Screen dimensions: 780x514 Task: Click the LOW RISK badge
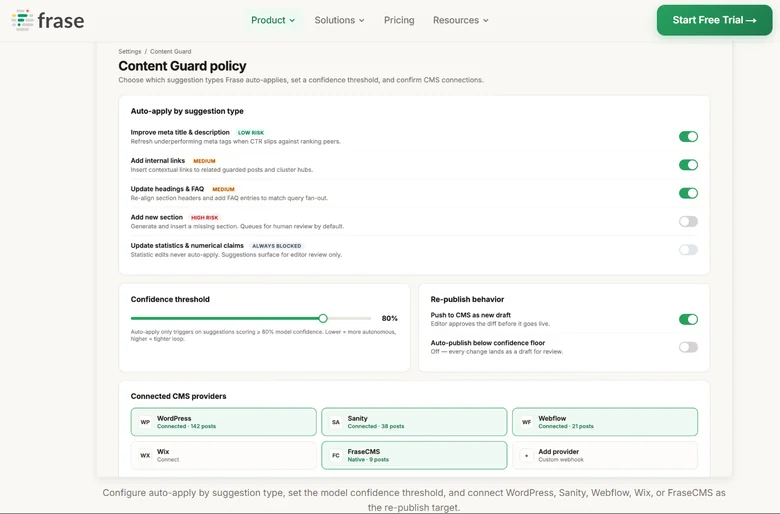[x=251, y=133]
